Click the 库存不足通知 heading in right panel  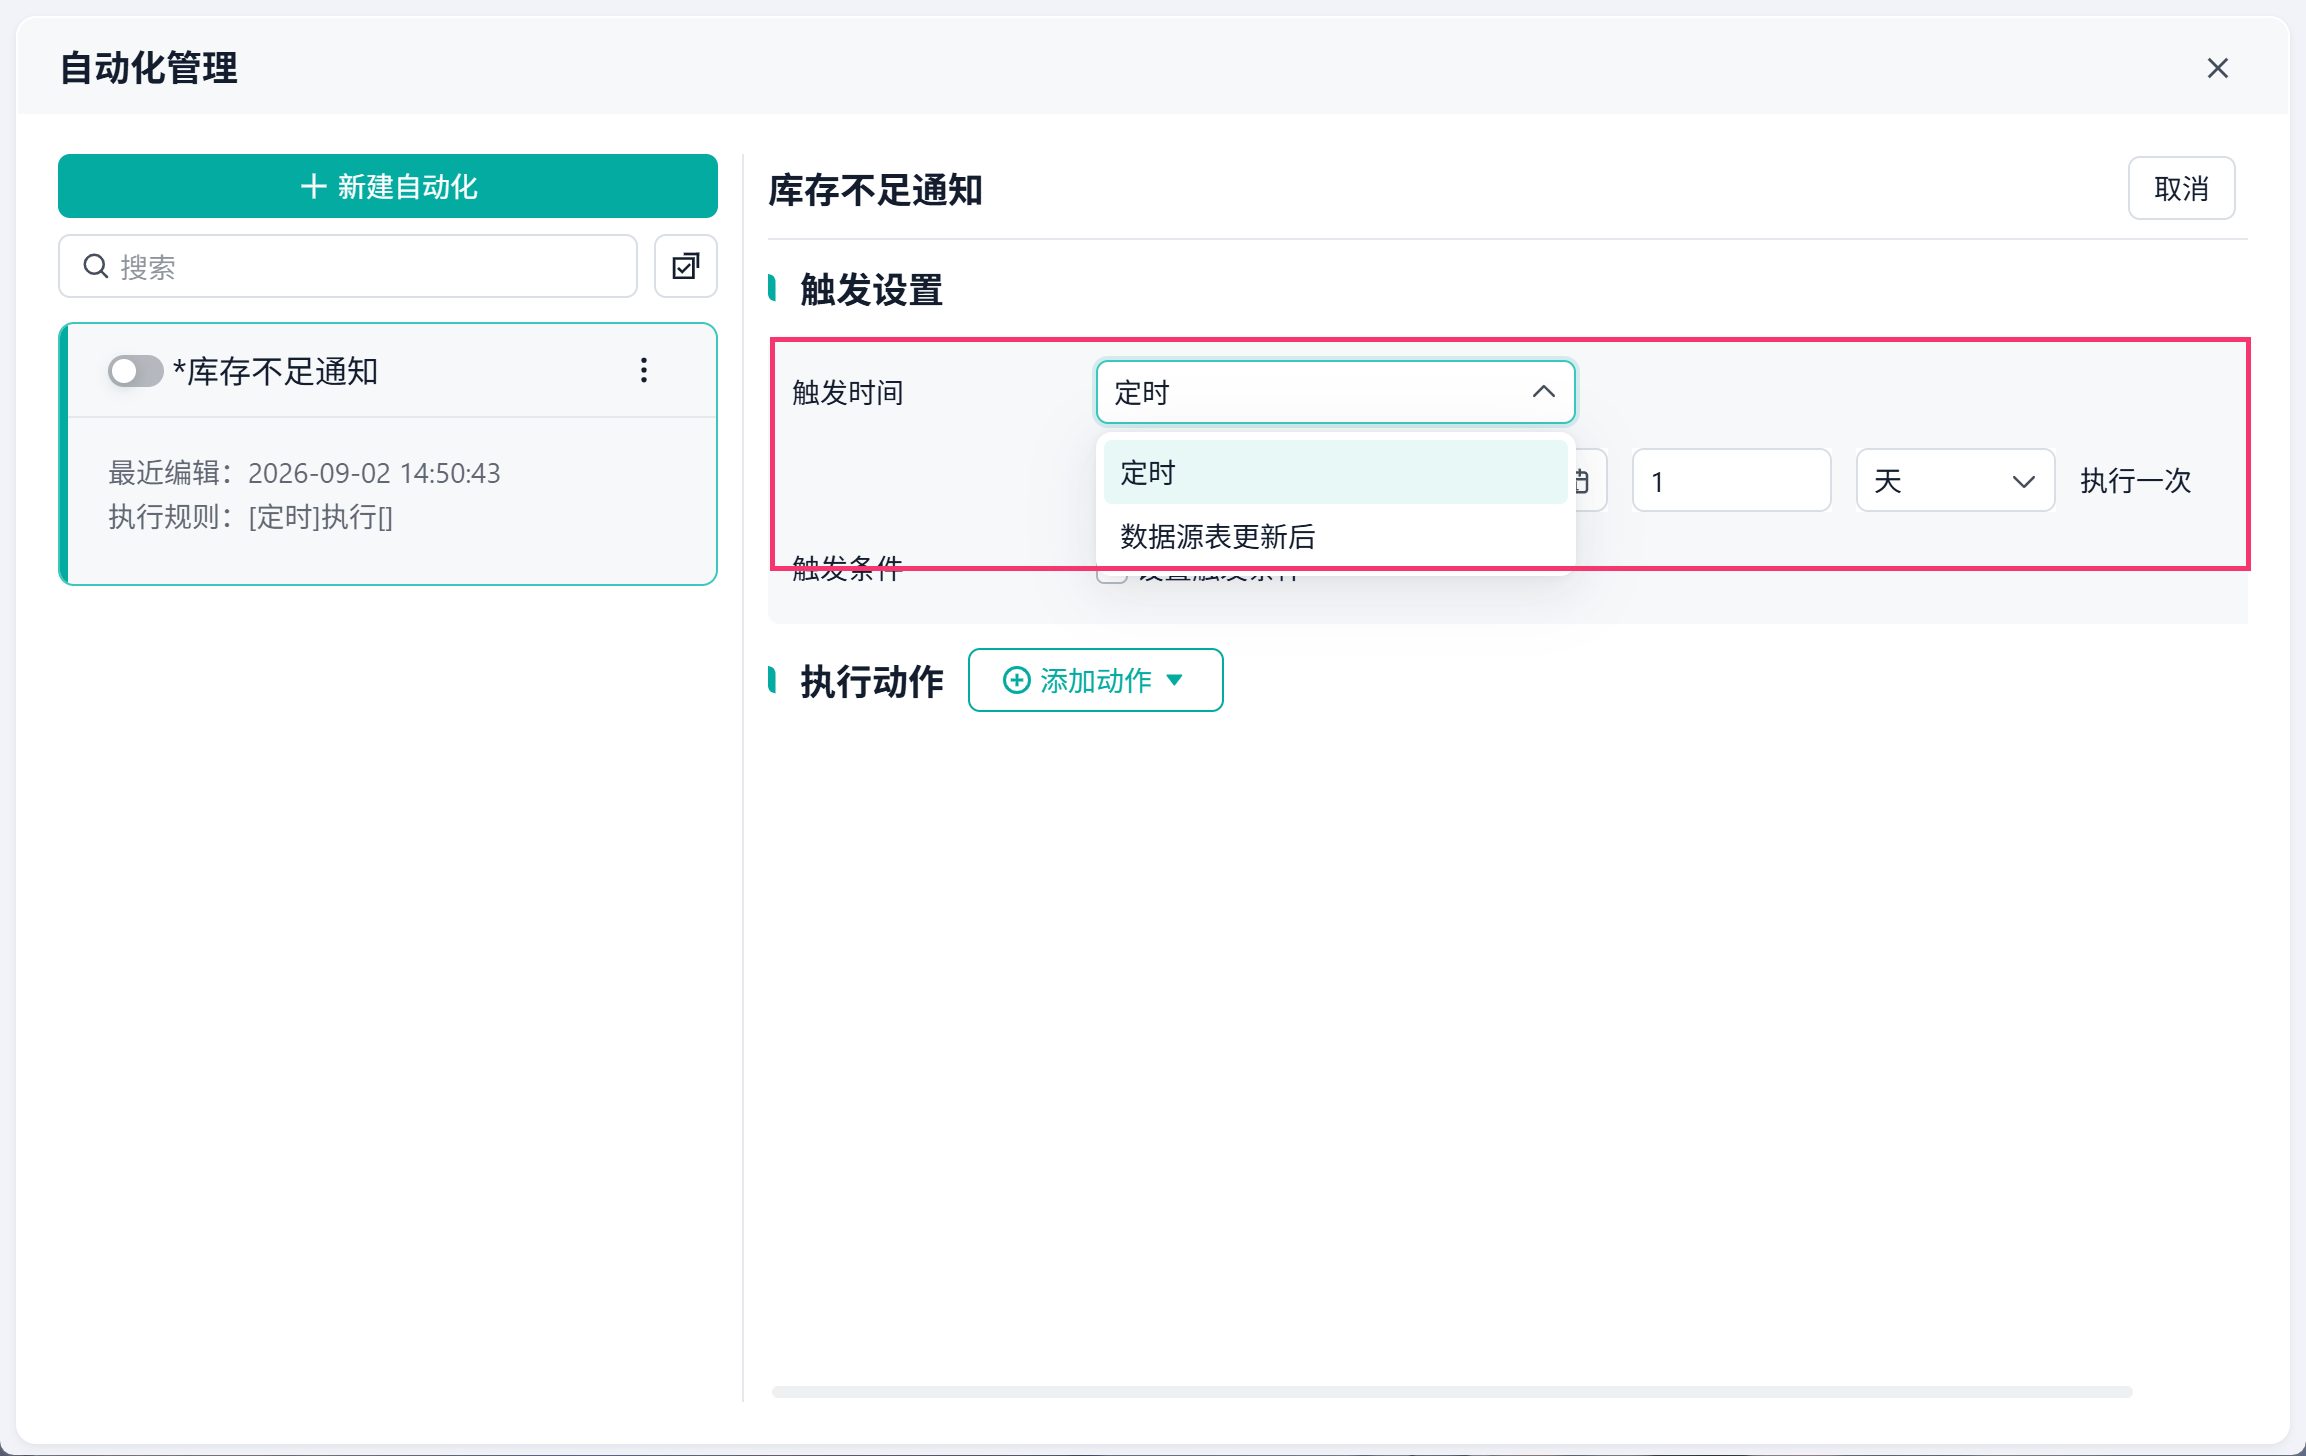tap(875, 190)
